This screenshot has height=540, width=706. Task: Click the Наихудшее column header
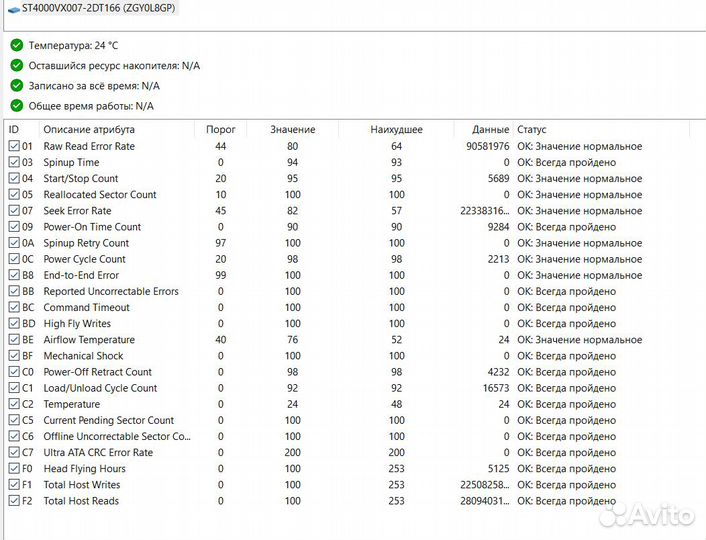tap(396, 130)
